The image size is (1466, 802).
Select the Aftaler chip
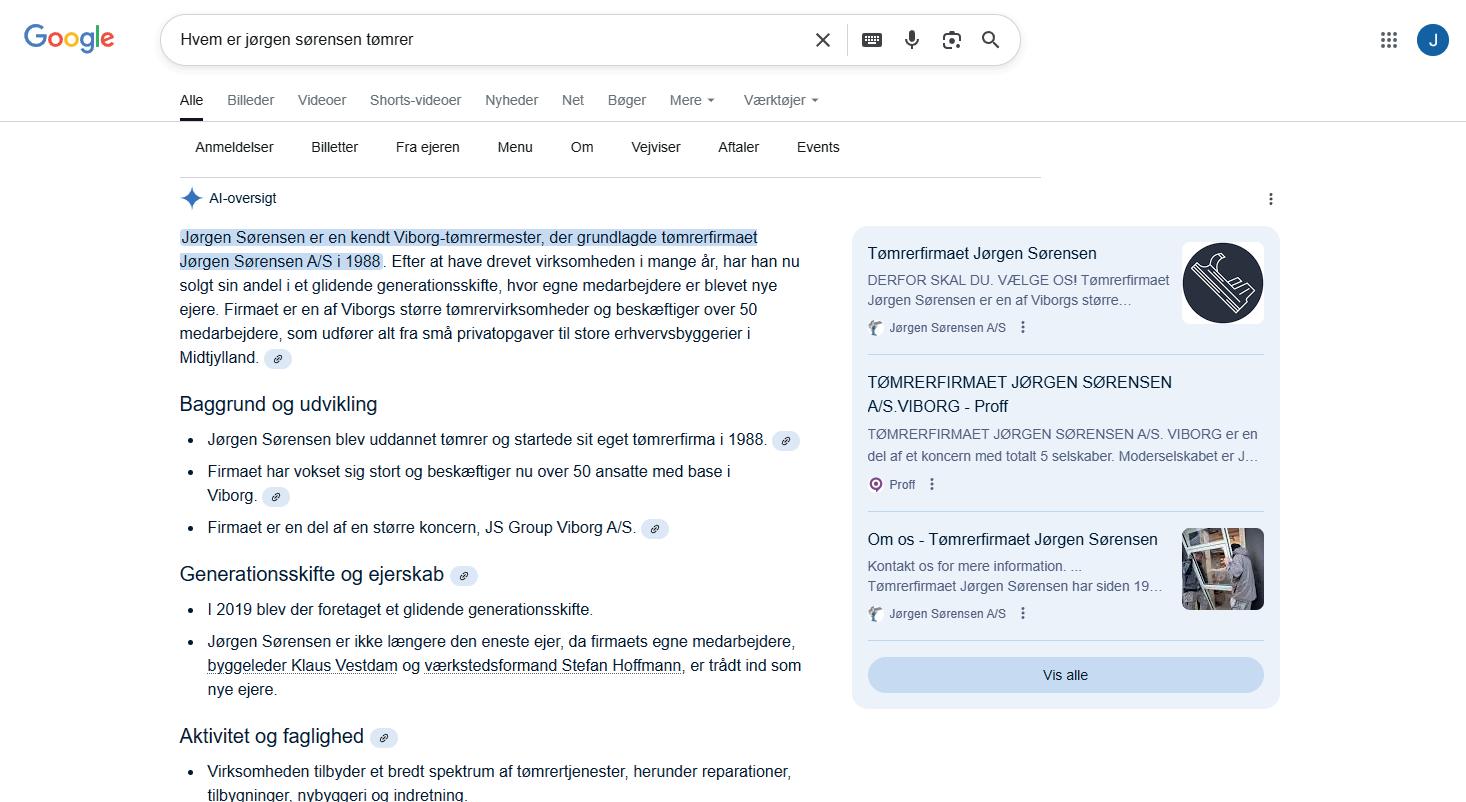739,147
